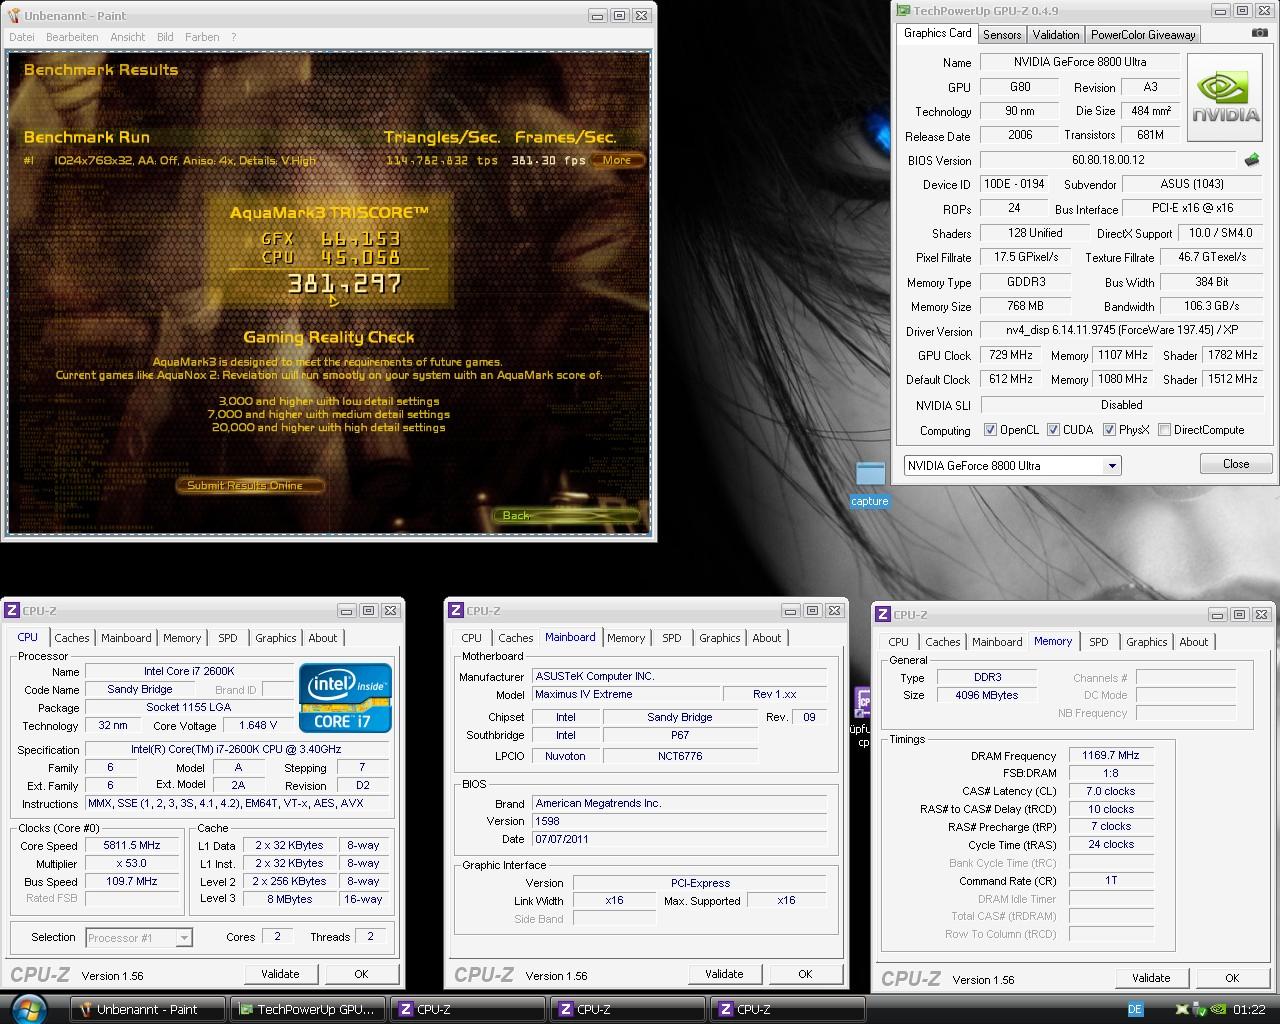Toggle the OpenCL checkbox in GPU-Z

[x=990, y=430]
